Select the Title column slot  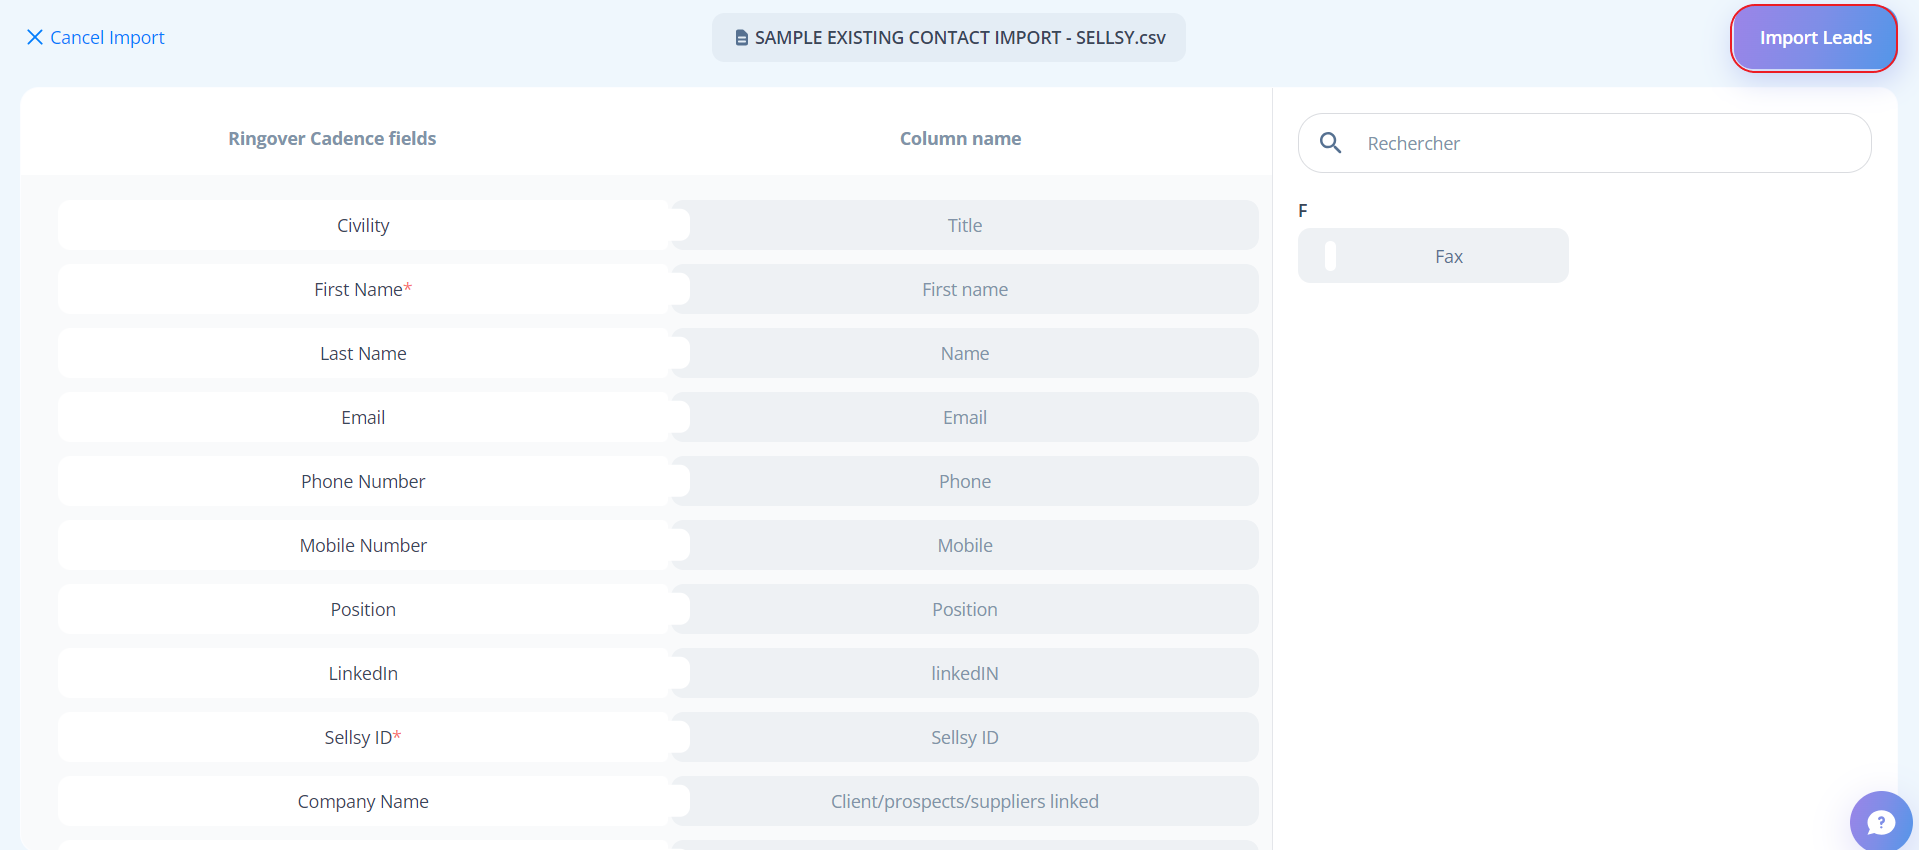click(965, 225)
